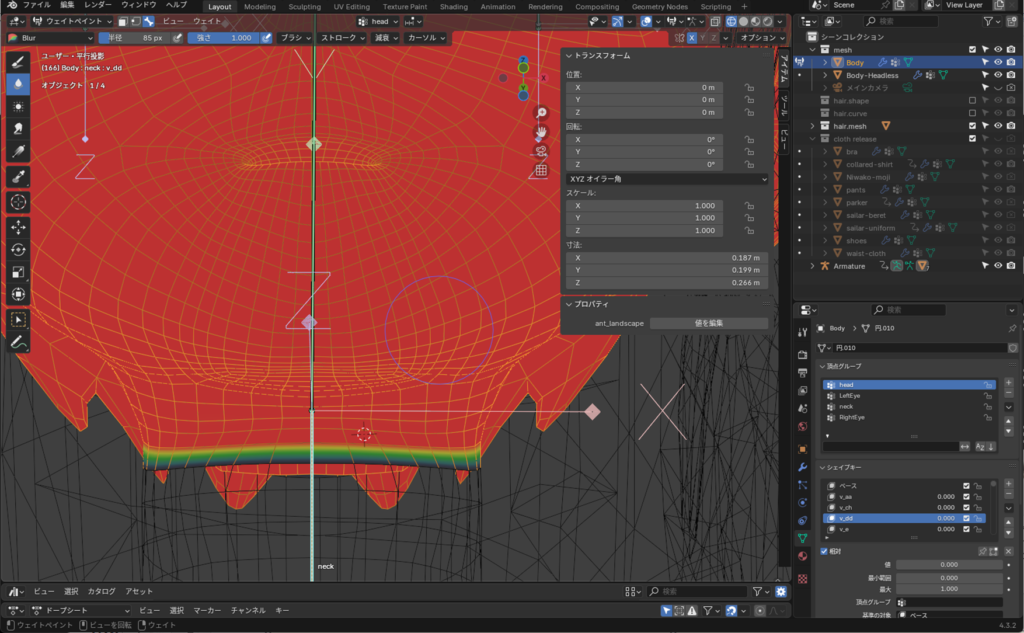Select the Draw brush tool in toolbar
The image size is (1024, 633).
coord(18,61)
